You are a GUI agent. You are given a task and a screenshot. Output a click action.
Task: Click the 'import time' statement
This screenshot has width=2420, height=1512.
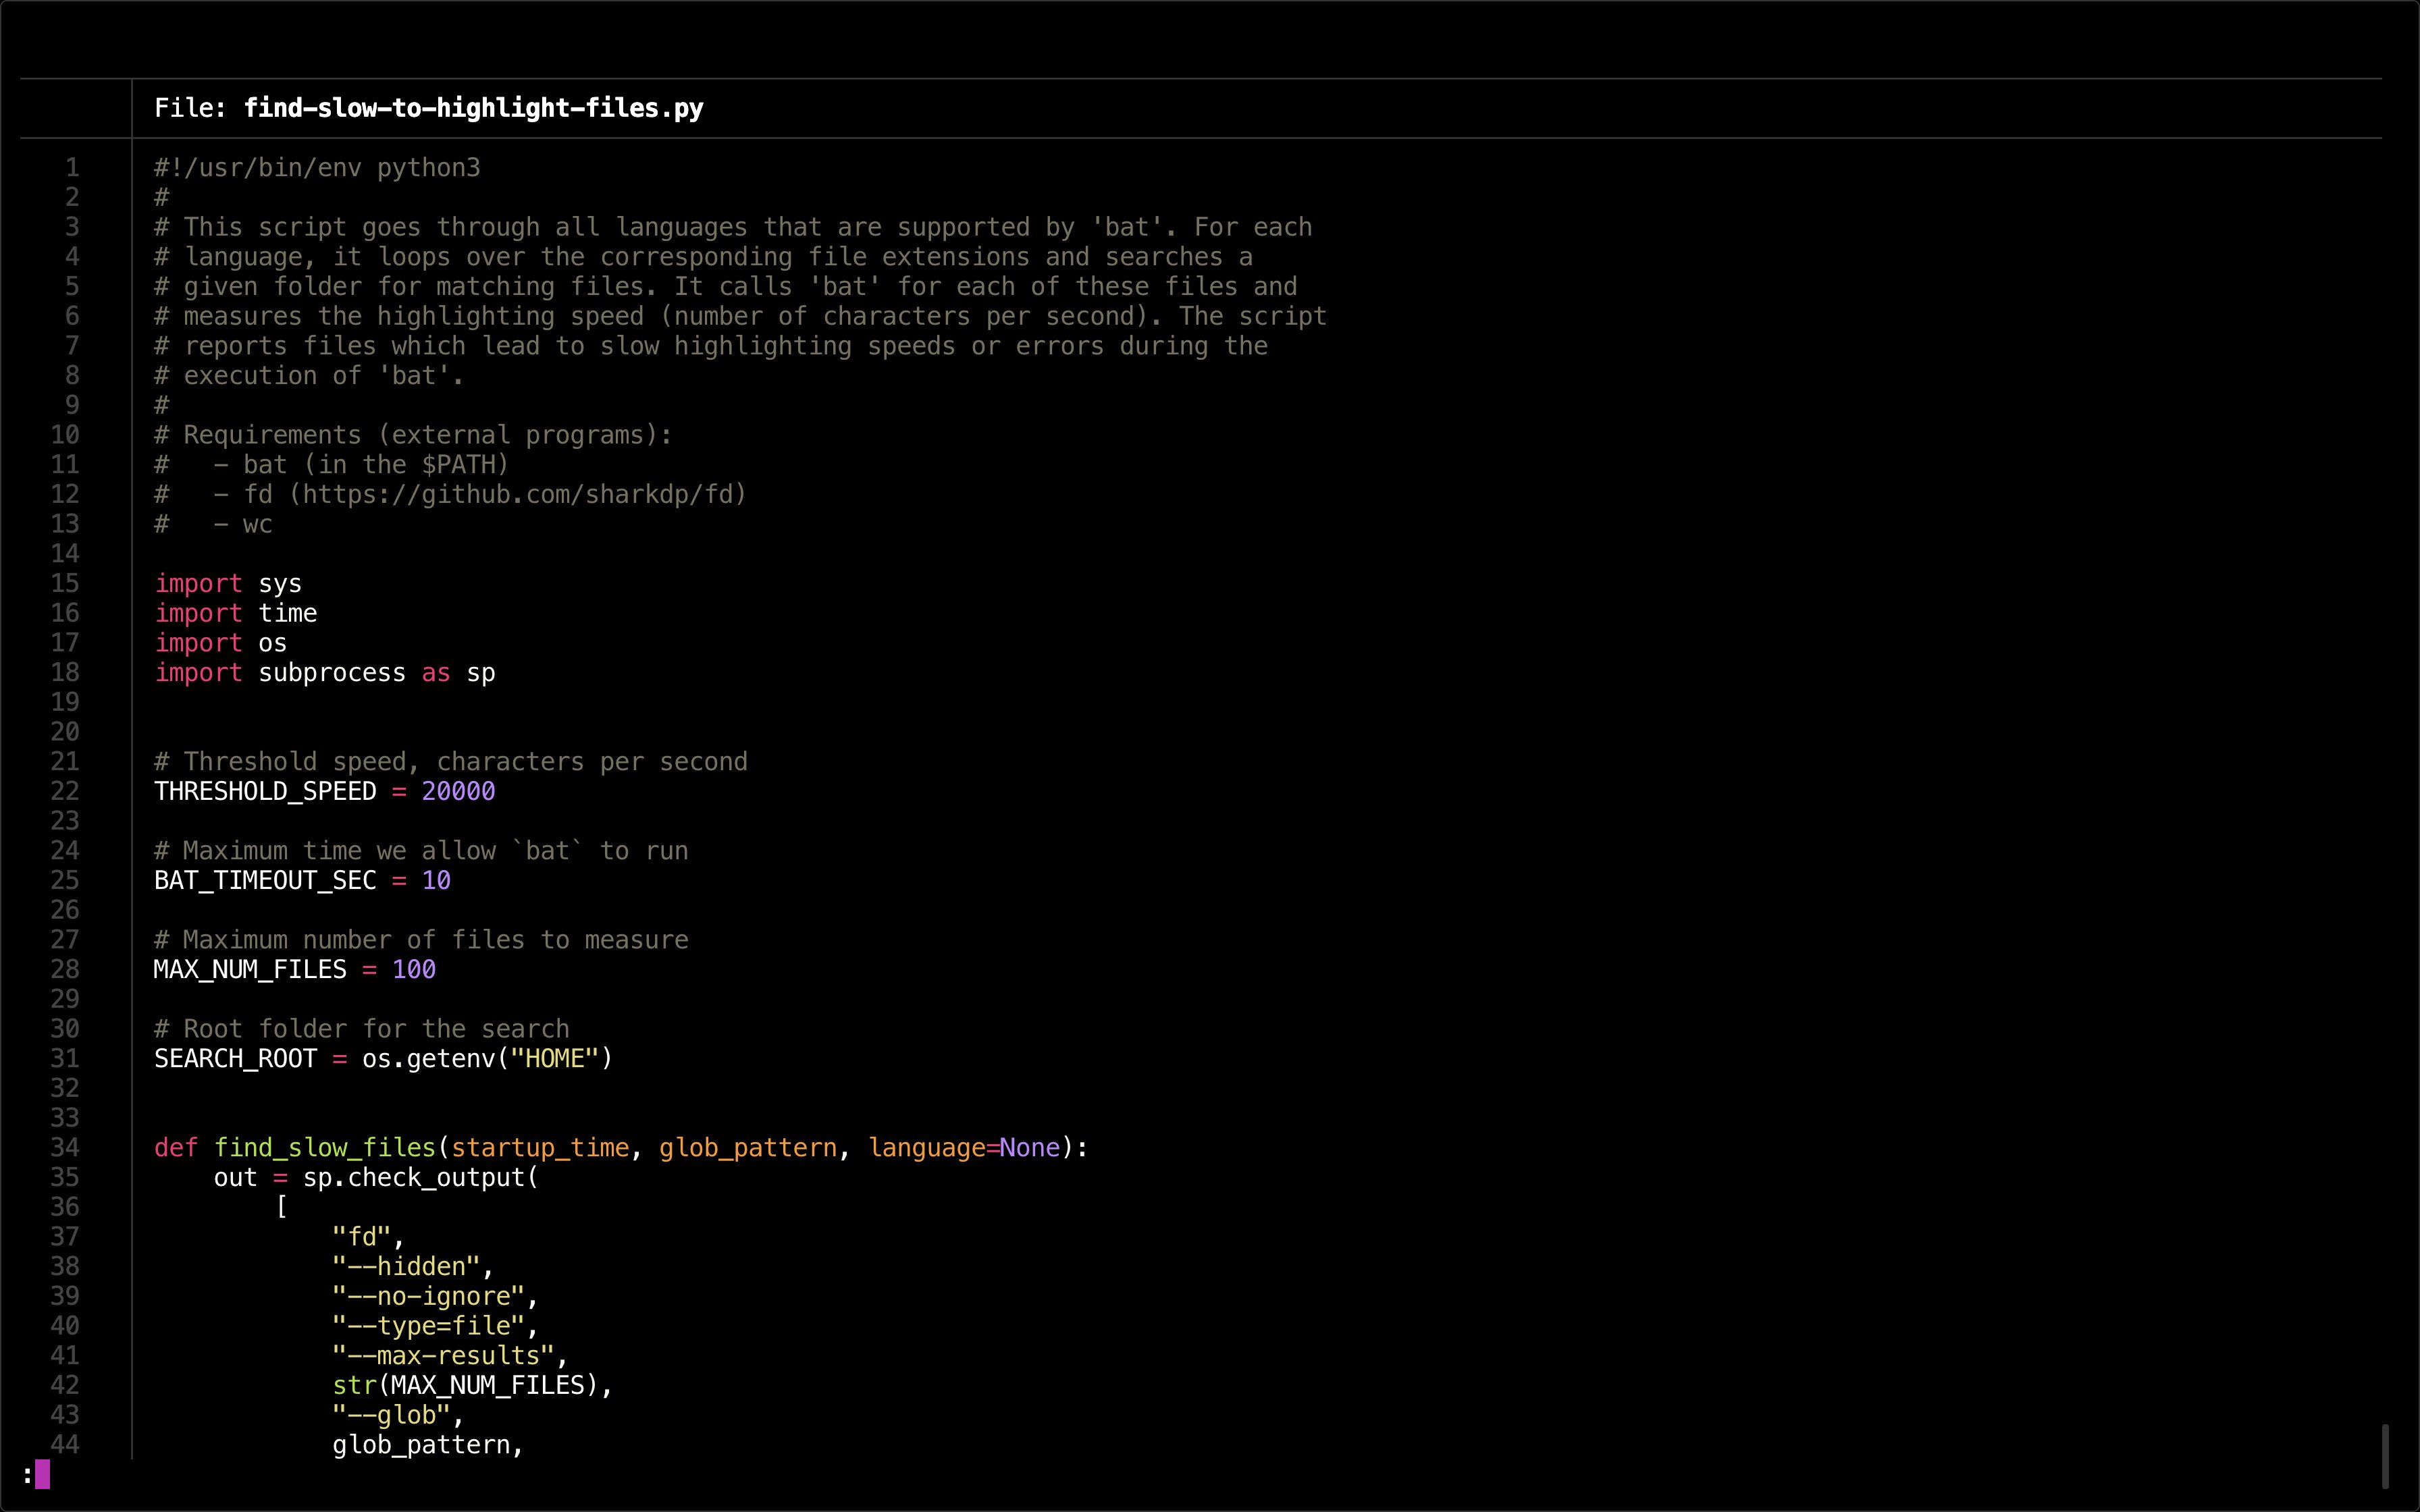[236, 613]
